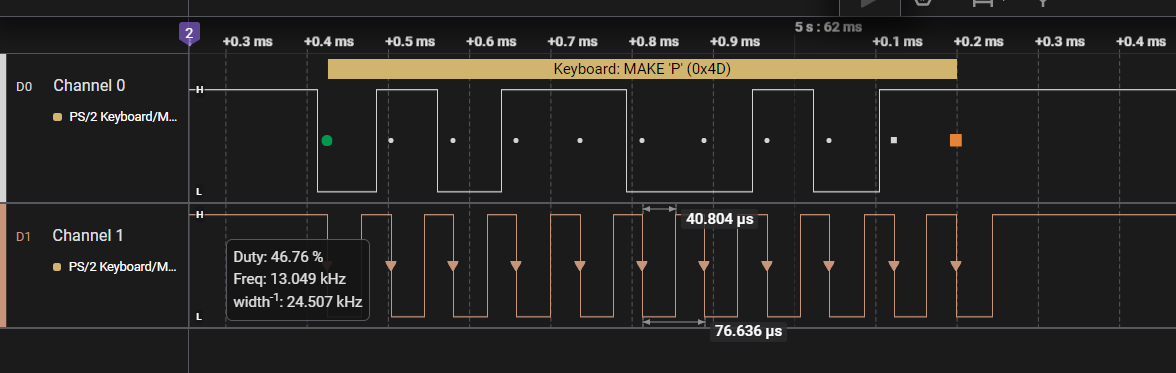Click the orange stop-bit square on Channel 0
The image size is (1176, 373).
[956, 140]
